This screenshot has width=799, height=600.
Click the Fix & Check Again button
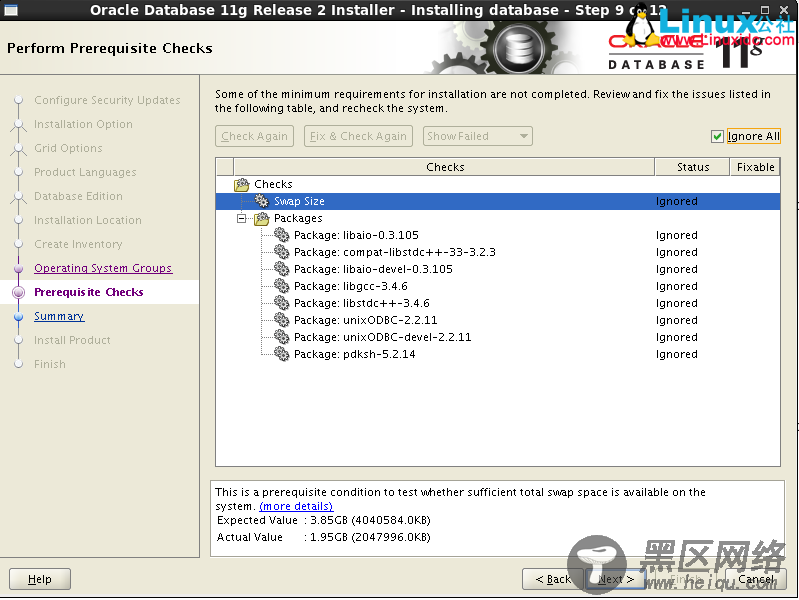pos(358,136)
